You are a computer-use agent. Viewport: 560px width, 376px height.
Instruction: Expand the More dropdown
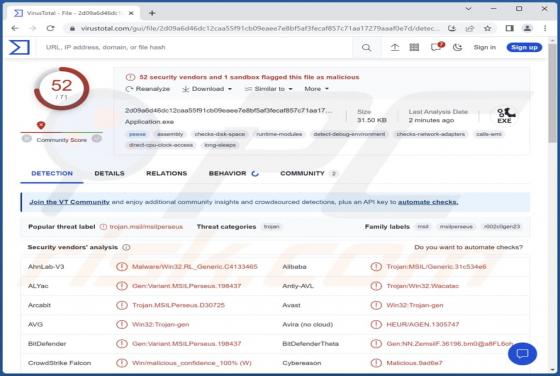coord(316,89)
